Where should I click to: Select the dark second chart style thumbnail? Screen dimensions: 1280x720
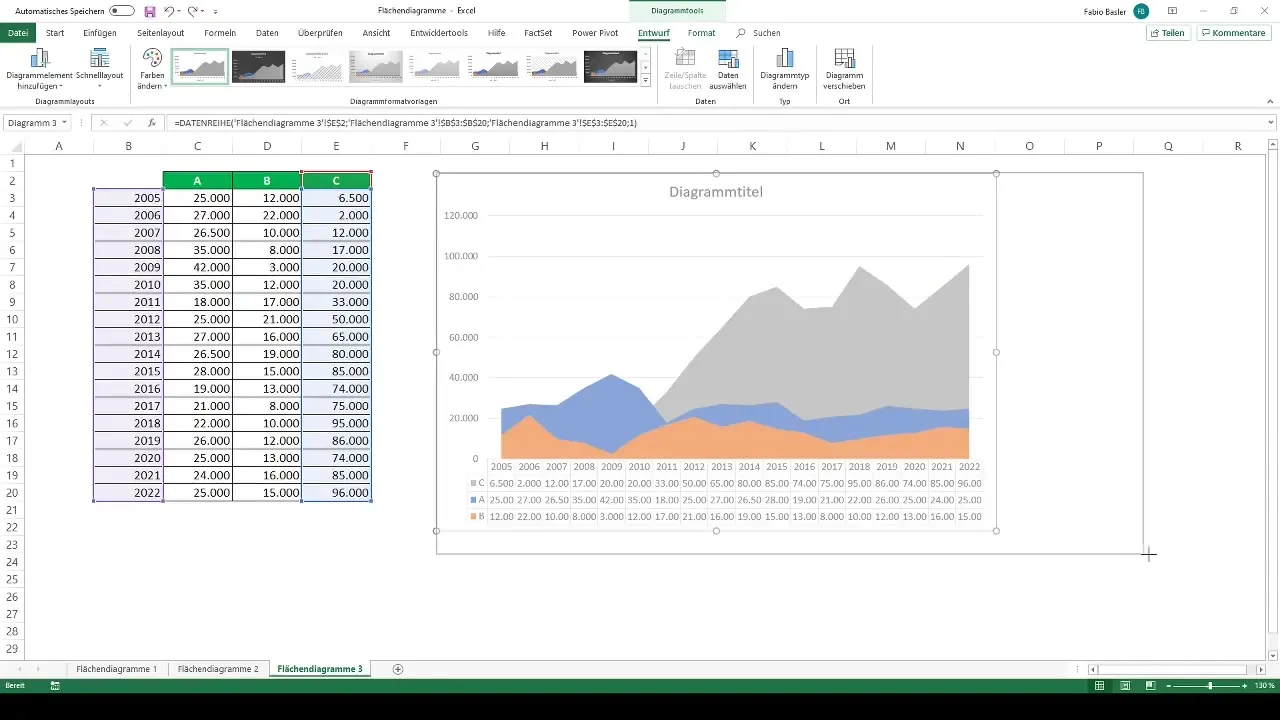point(258,66)
